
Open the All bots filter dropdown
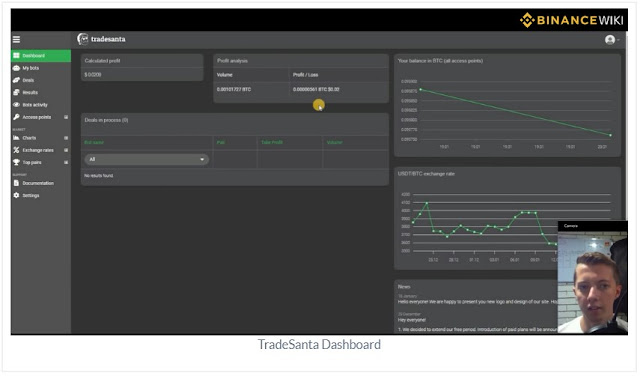pyautogui.click(x=147, y=159)
